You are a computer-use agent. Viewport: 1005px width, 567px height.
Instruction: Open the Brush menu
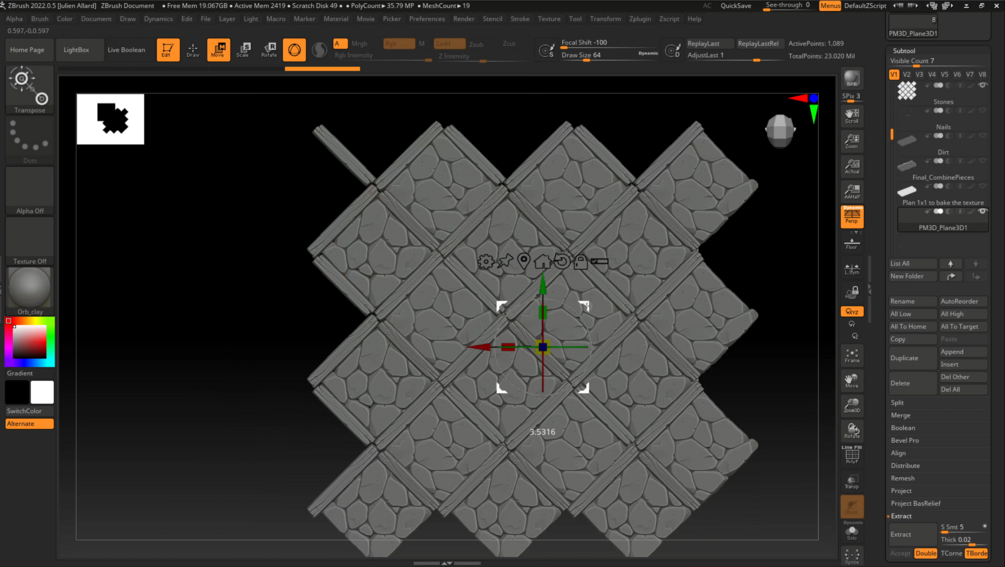40,19
